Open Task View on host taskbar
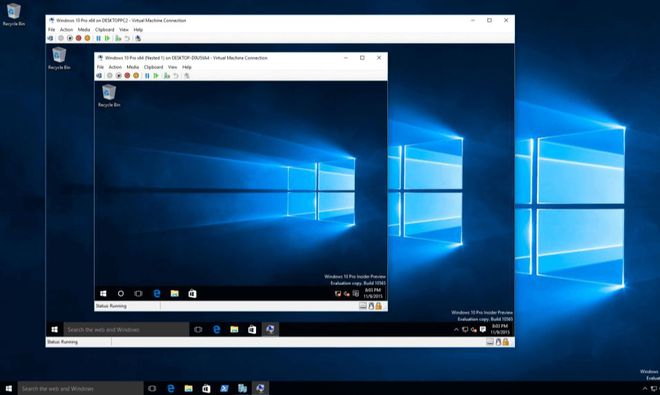 coord(152,388)
